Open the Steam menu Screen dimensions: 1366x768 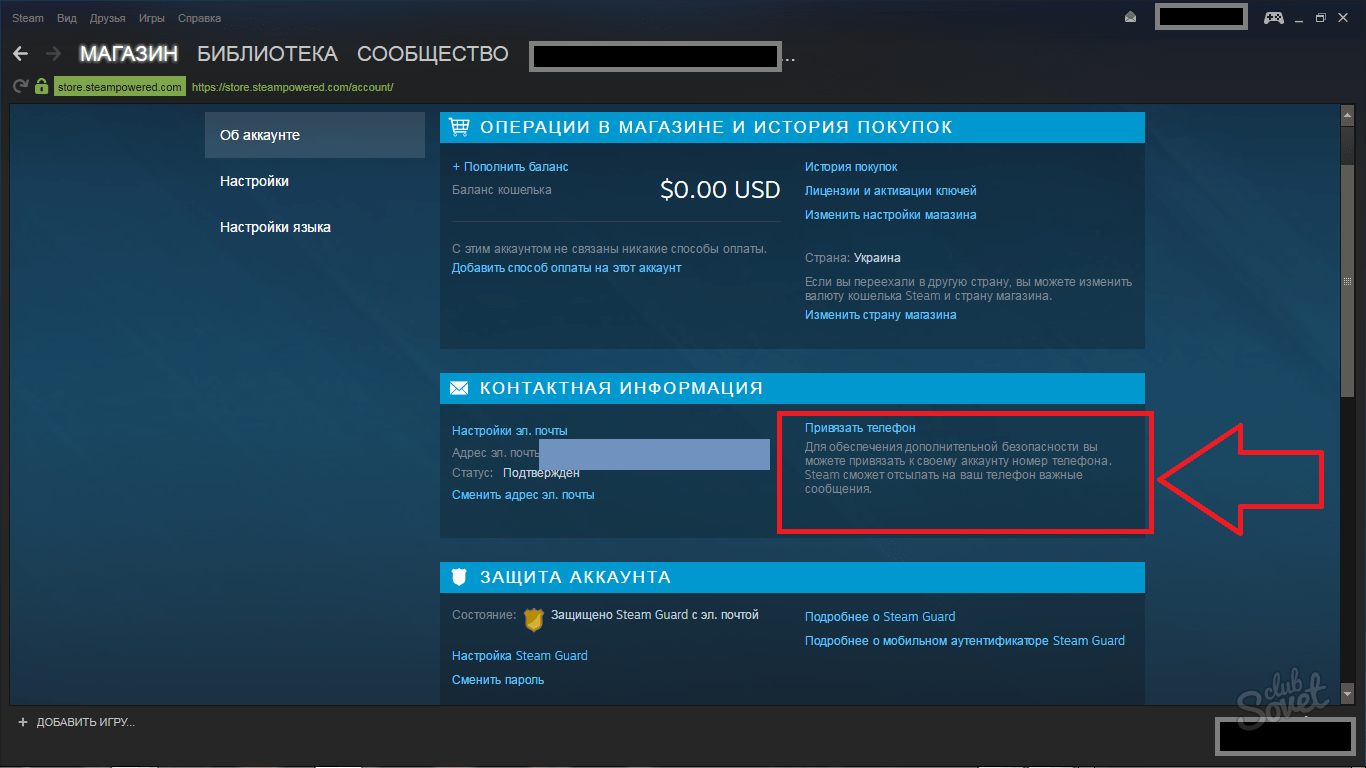pos(28,18)
